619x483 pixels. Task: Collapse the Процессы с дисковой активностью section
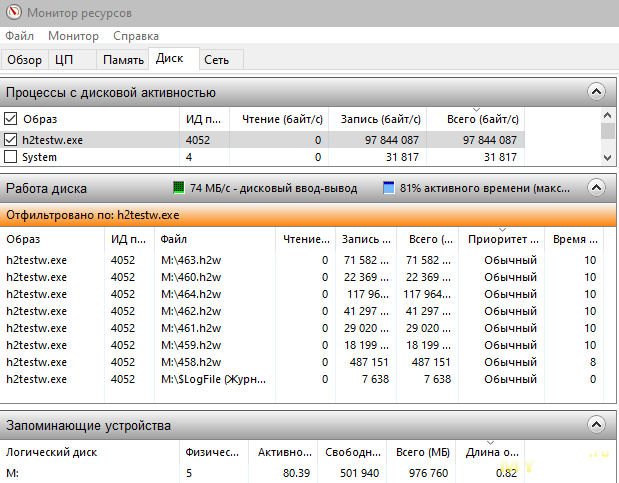click(596, 92)
